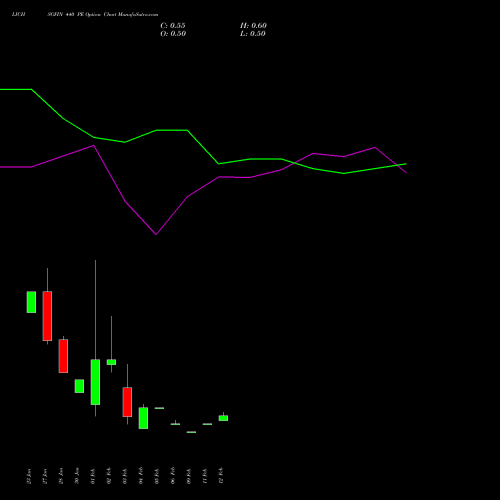Click the 30 Jan date label
500x500 pixels.
(77, 476)
